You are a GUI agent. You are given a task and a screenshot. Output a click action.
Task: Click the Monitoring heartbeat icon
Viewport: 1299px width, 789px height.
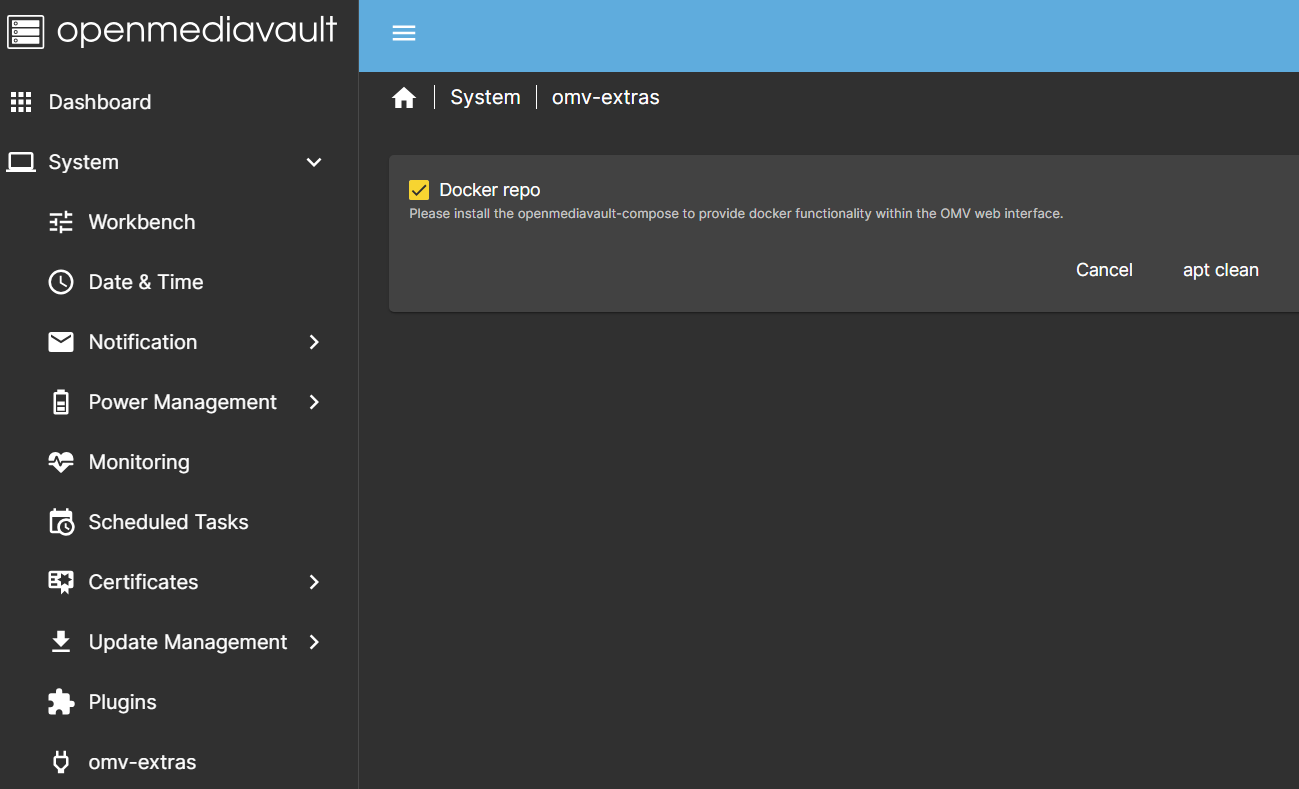coord(61,462)
